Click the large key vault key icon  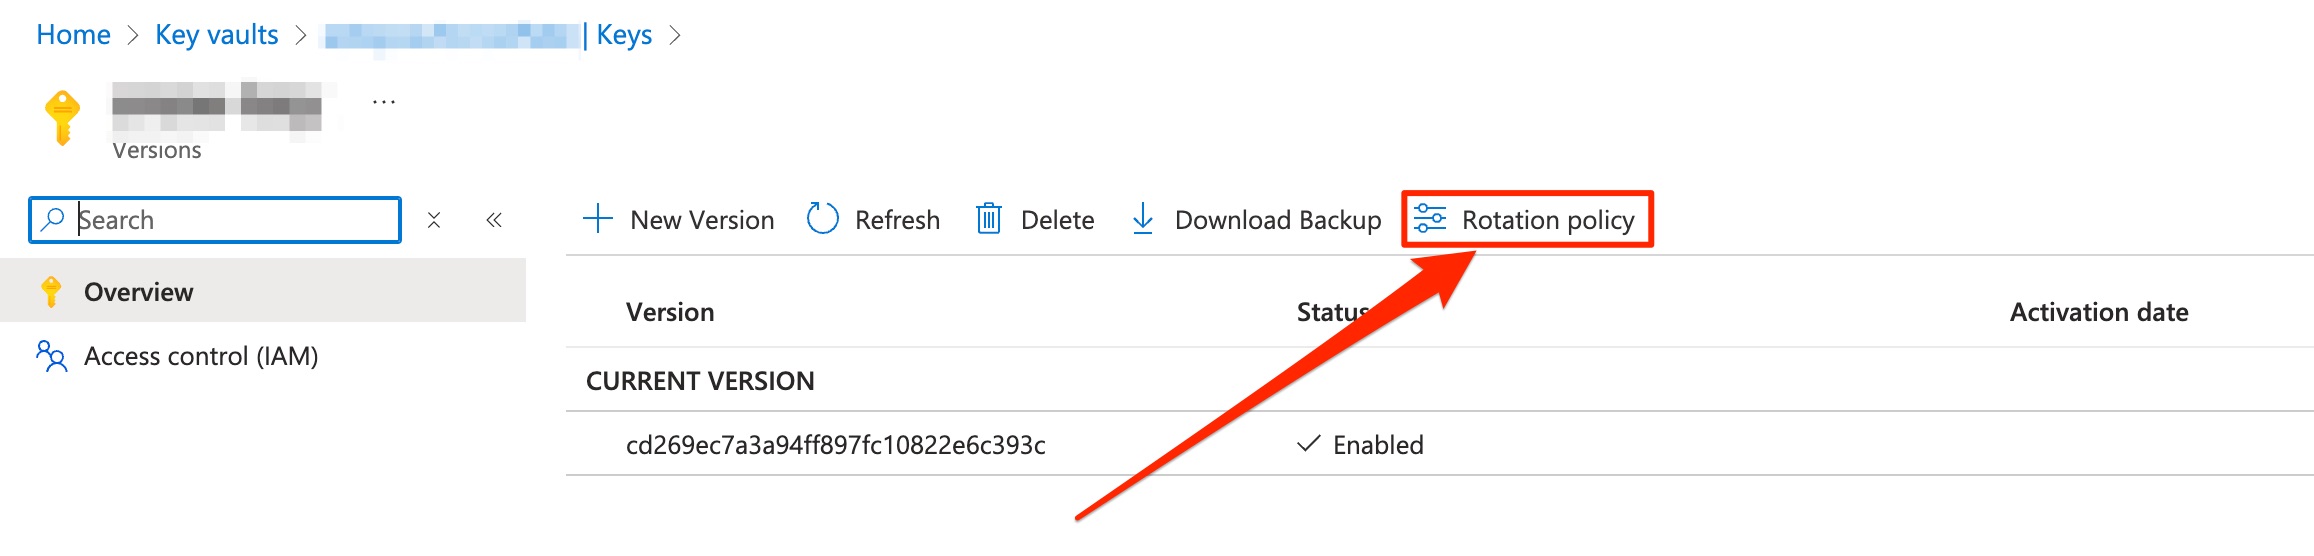coord(62,118)
